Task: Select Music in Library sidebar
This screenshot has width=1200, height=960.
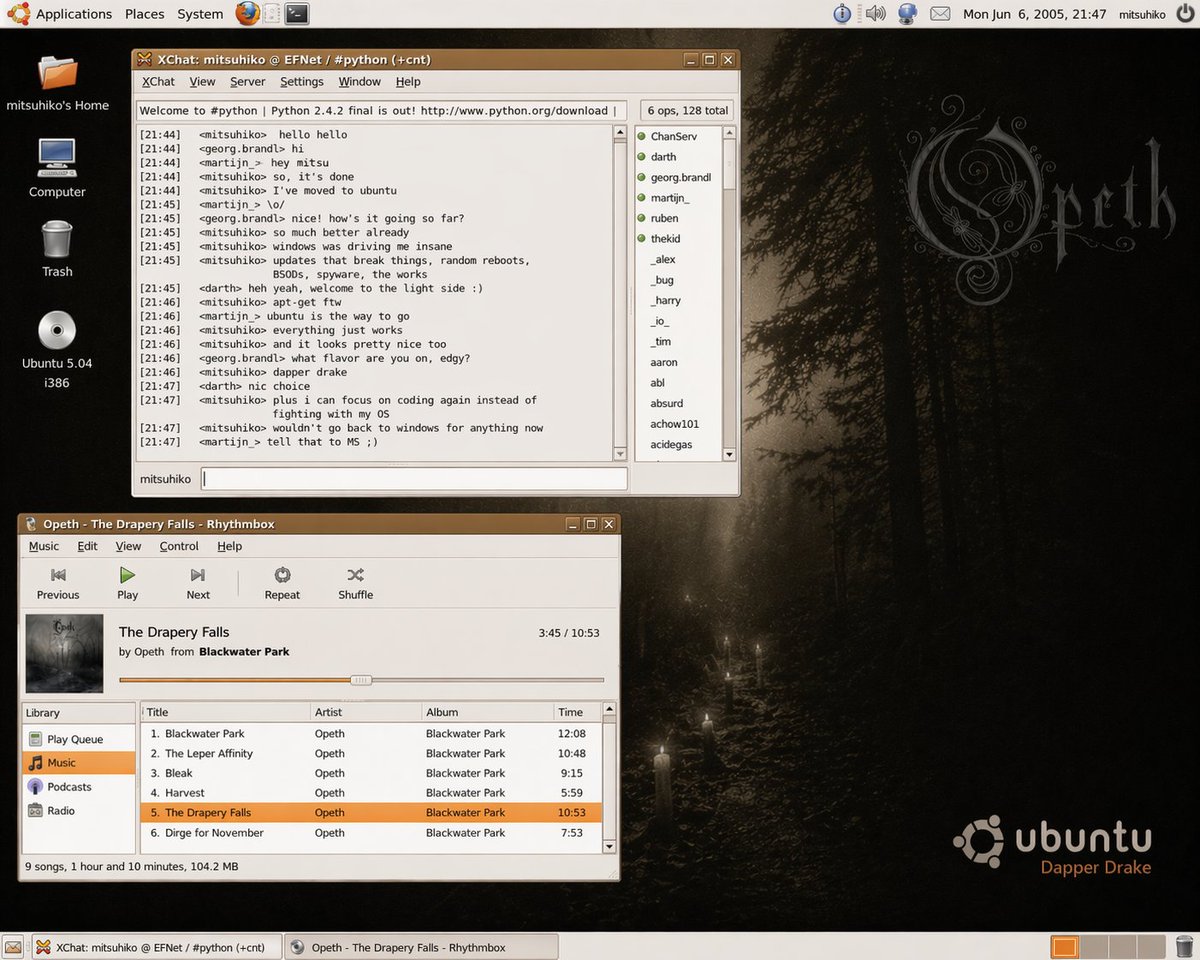Action: pos(79,762)
